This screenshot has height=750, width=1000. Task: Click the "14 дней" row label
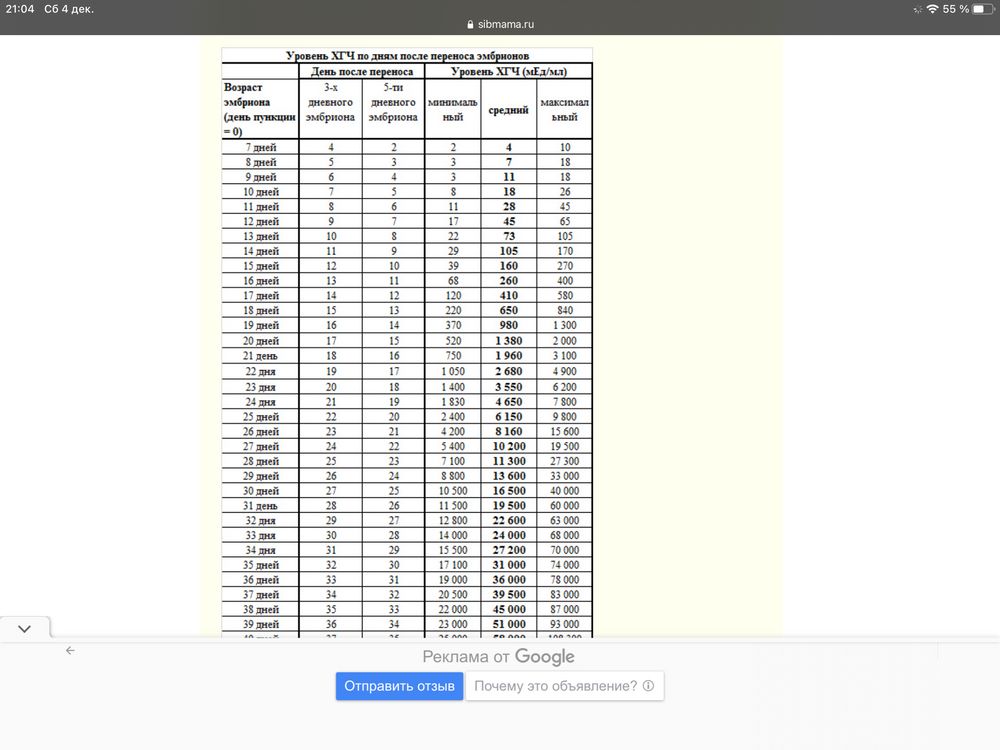tap(261, 251)
